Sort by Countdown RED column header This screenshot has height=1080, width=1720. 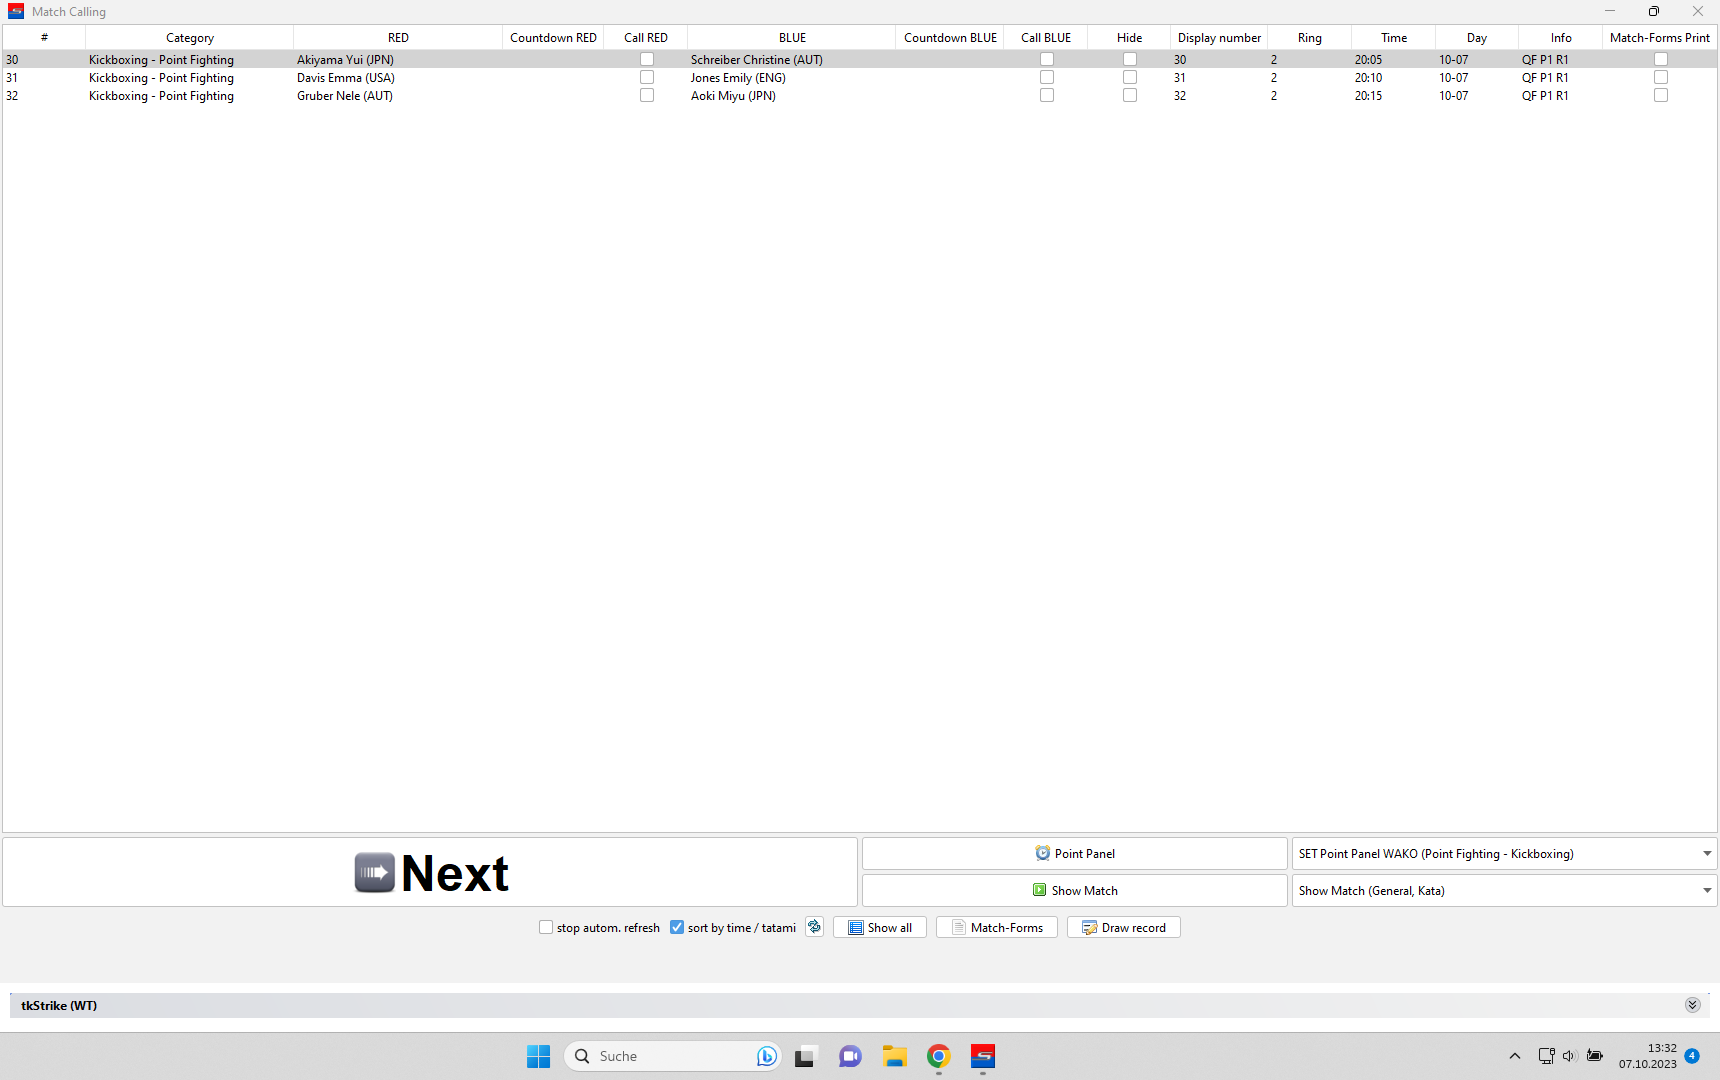pyautogui.click(x=553, y=38)
